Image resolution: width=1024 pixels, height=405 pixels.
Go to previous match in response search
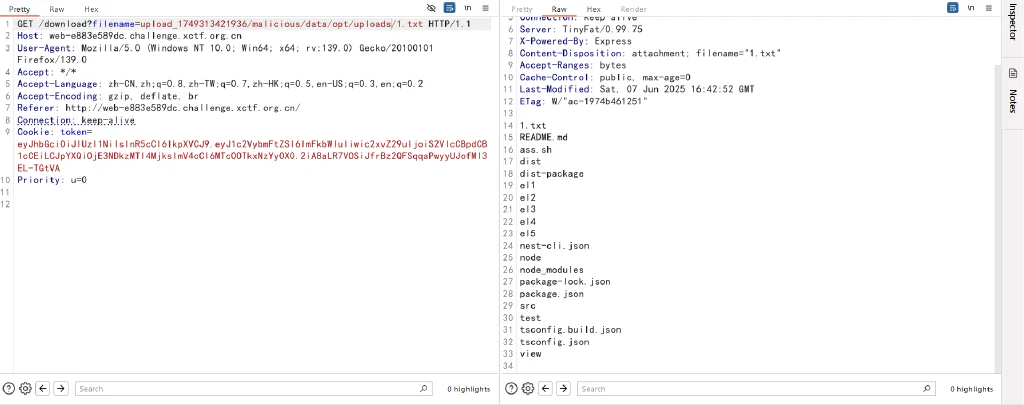(545, 389)
